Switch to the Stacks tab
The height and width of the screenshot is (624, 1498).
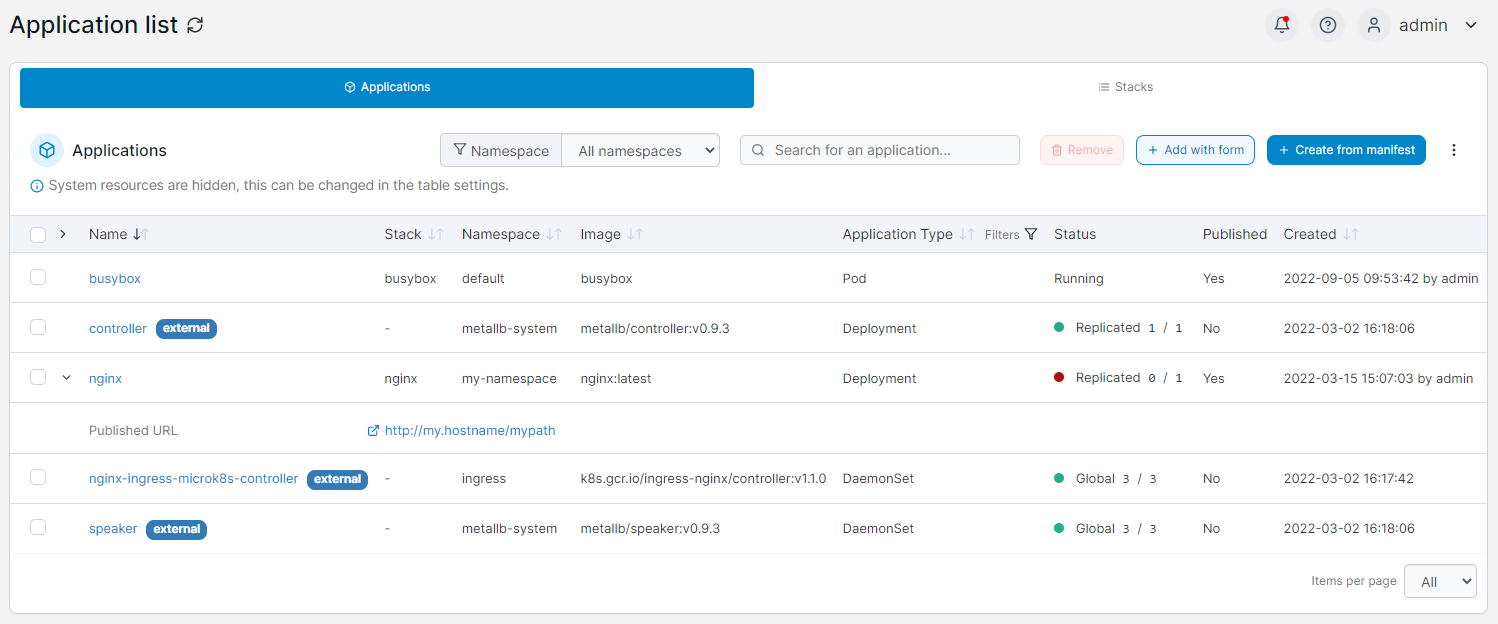pyautogui.click(x=1125, y=87)
